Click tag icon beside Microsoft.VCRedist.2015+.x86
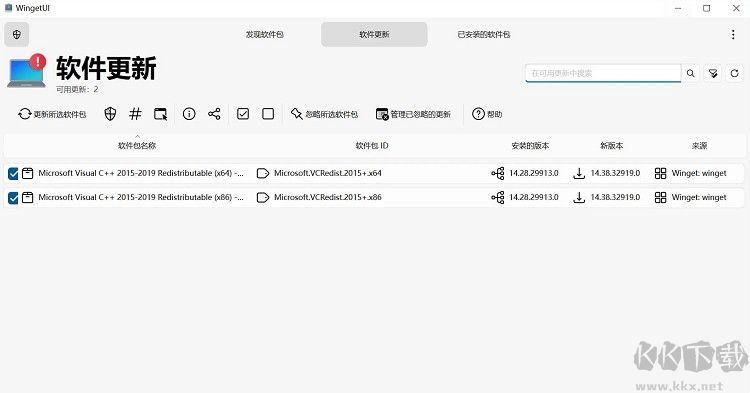The width and height of the screenshot is (750, 393). pos(263,197)
